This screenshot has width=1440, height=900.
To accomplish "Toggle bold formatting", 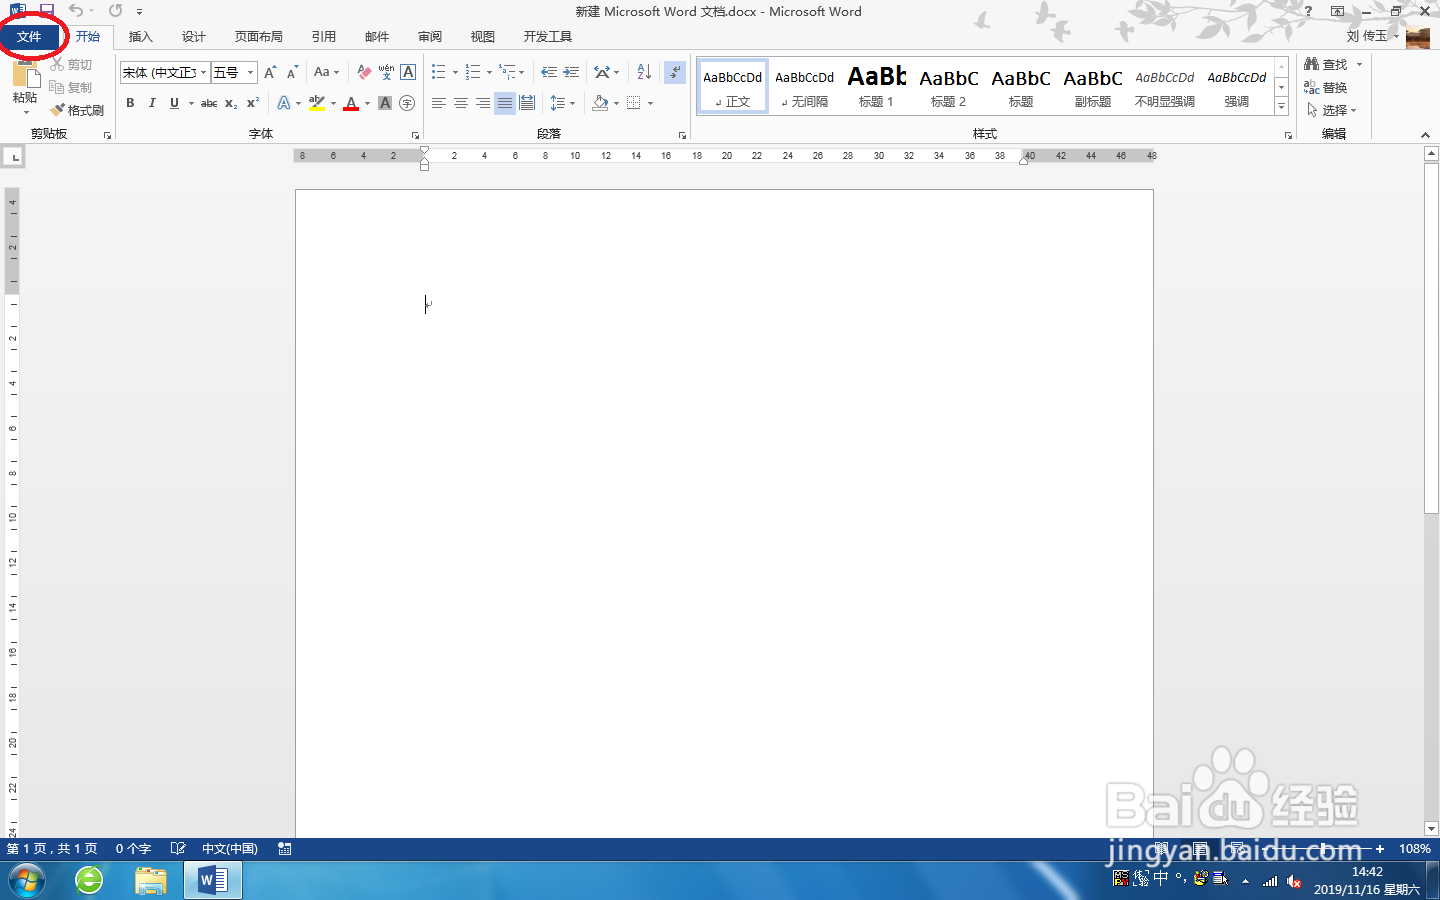I will 130,103.
